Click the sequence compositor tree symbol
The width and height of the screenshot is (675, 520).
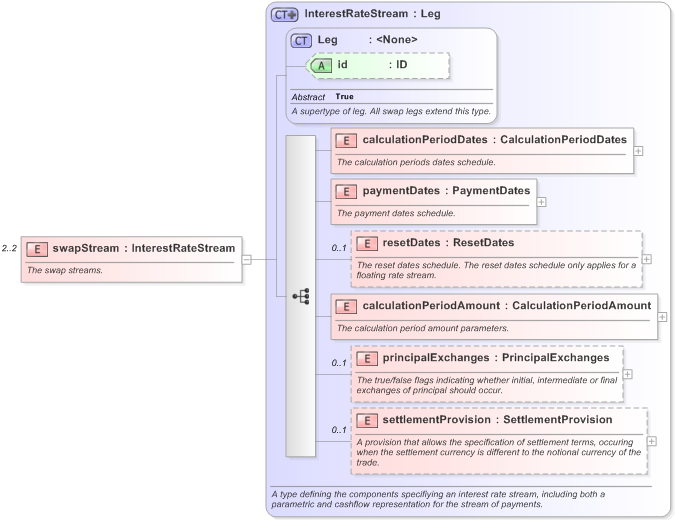pos(301,296)
